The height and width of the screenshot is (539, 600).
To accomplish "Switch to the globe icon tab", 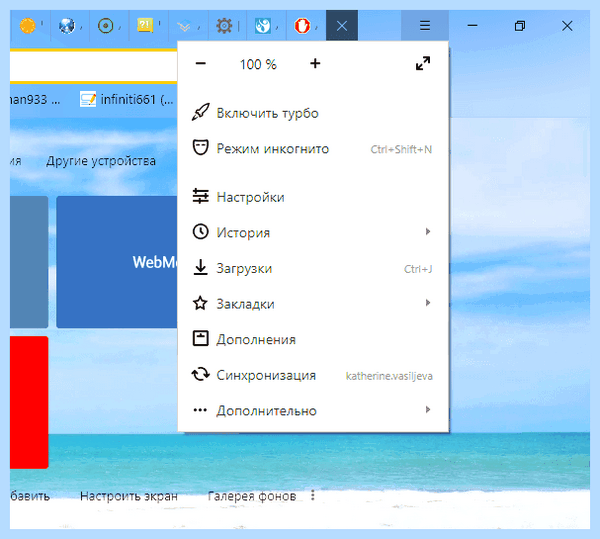I will [x=67, y=26].
